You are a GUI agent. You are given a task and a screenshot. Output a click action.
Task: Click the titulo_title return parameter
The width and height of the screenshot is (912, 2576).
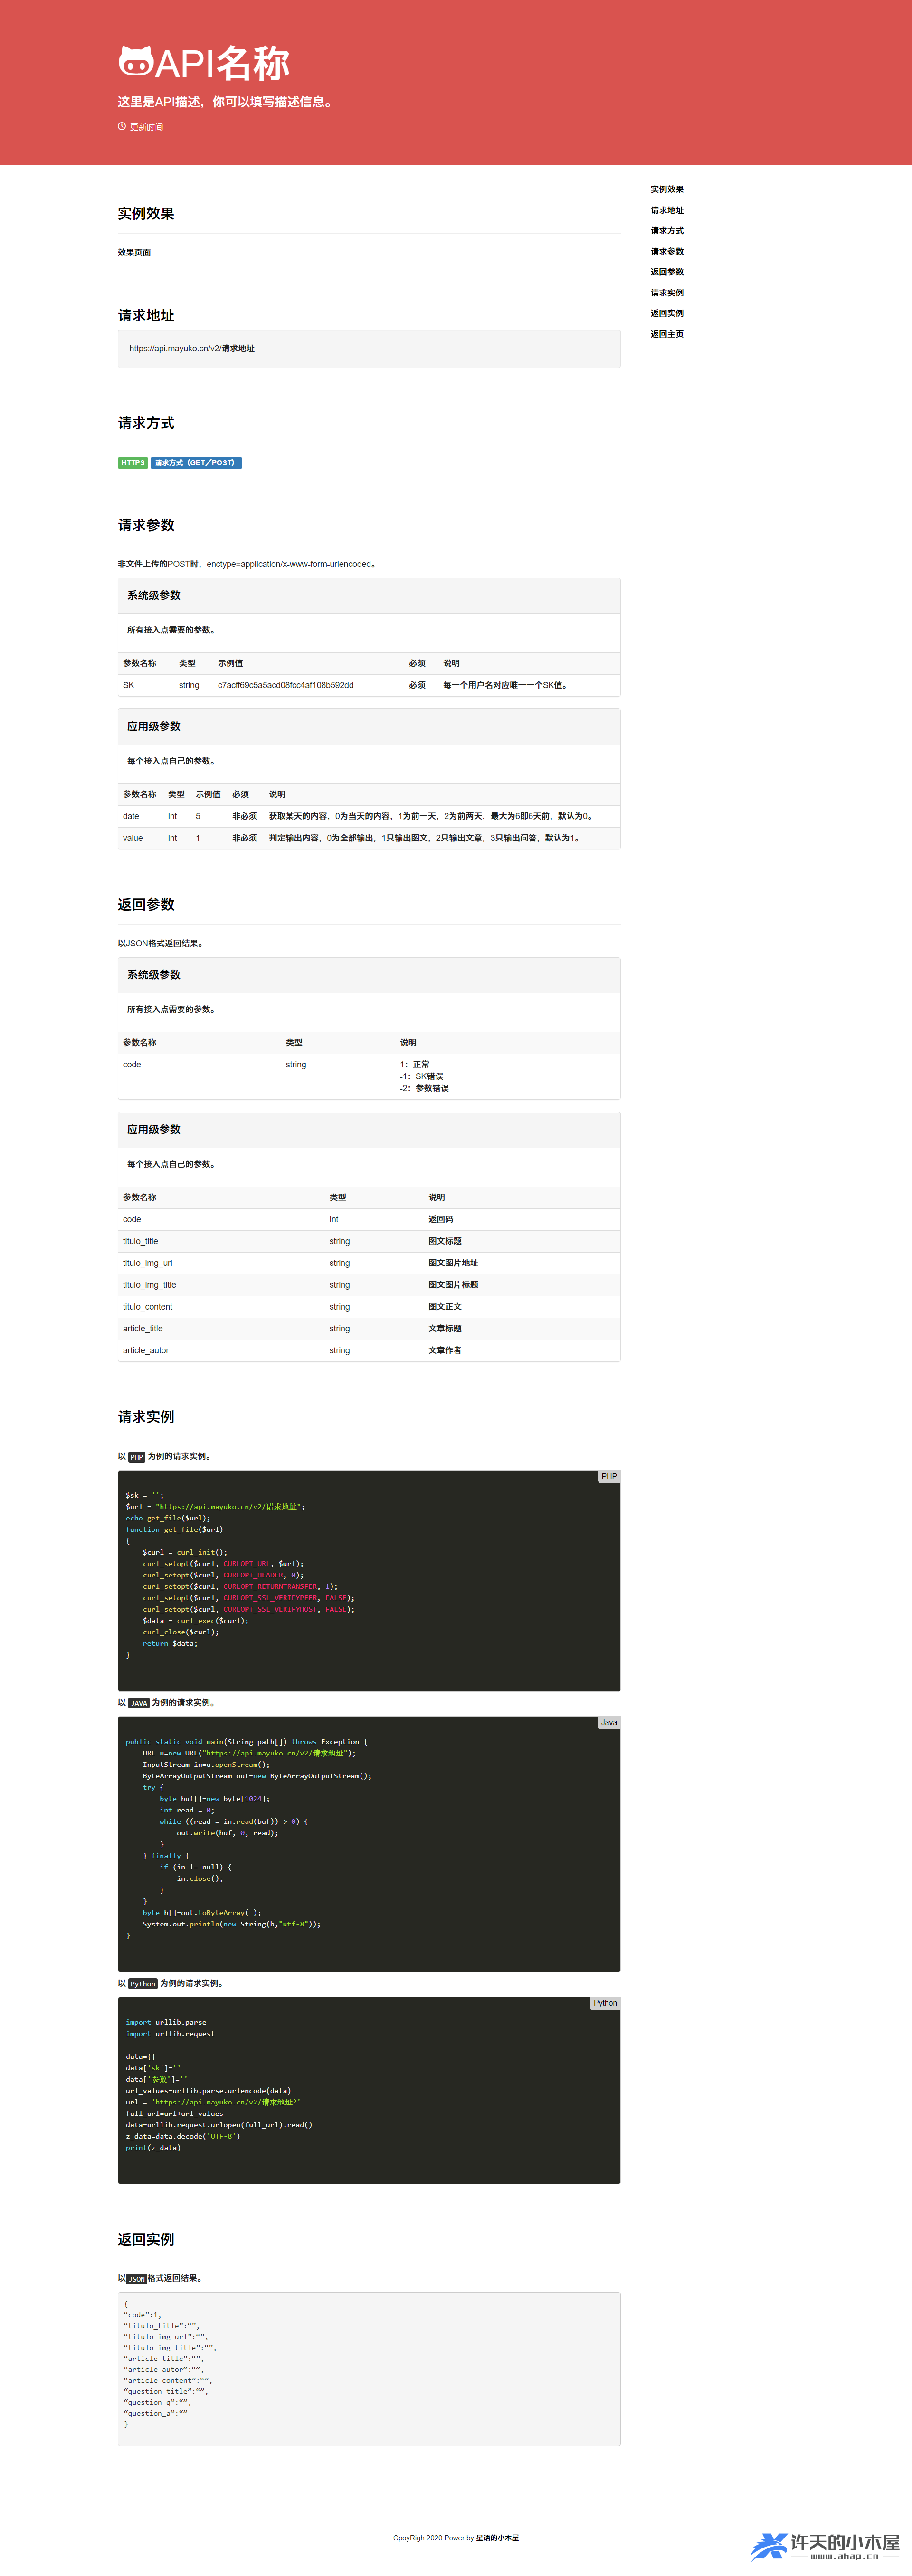pos(140,1241)
